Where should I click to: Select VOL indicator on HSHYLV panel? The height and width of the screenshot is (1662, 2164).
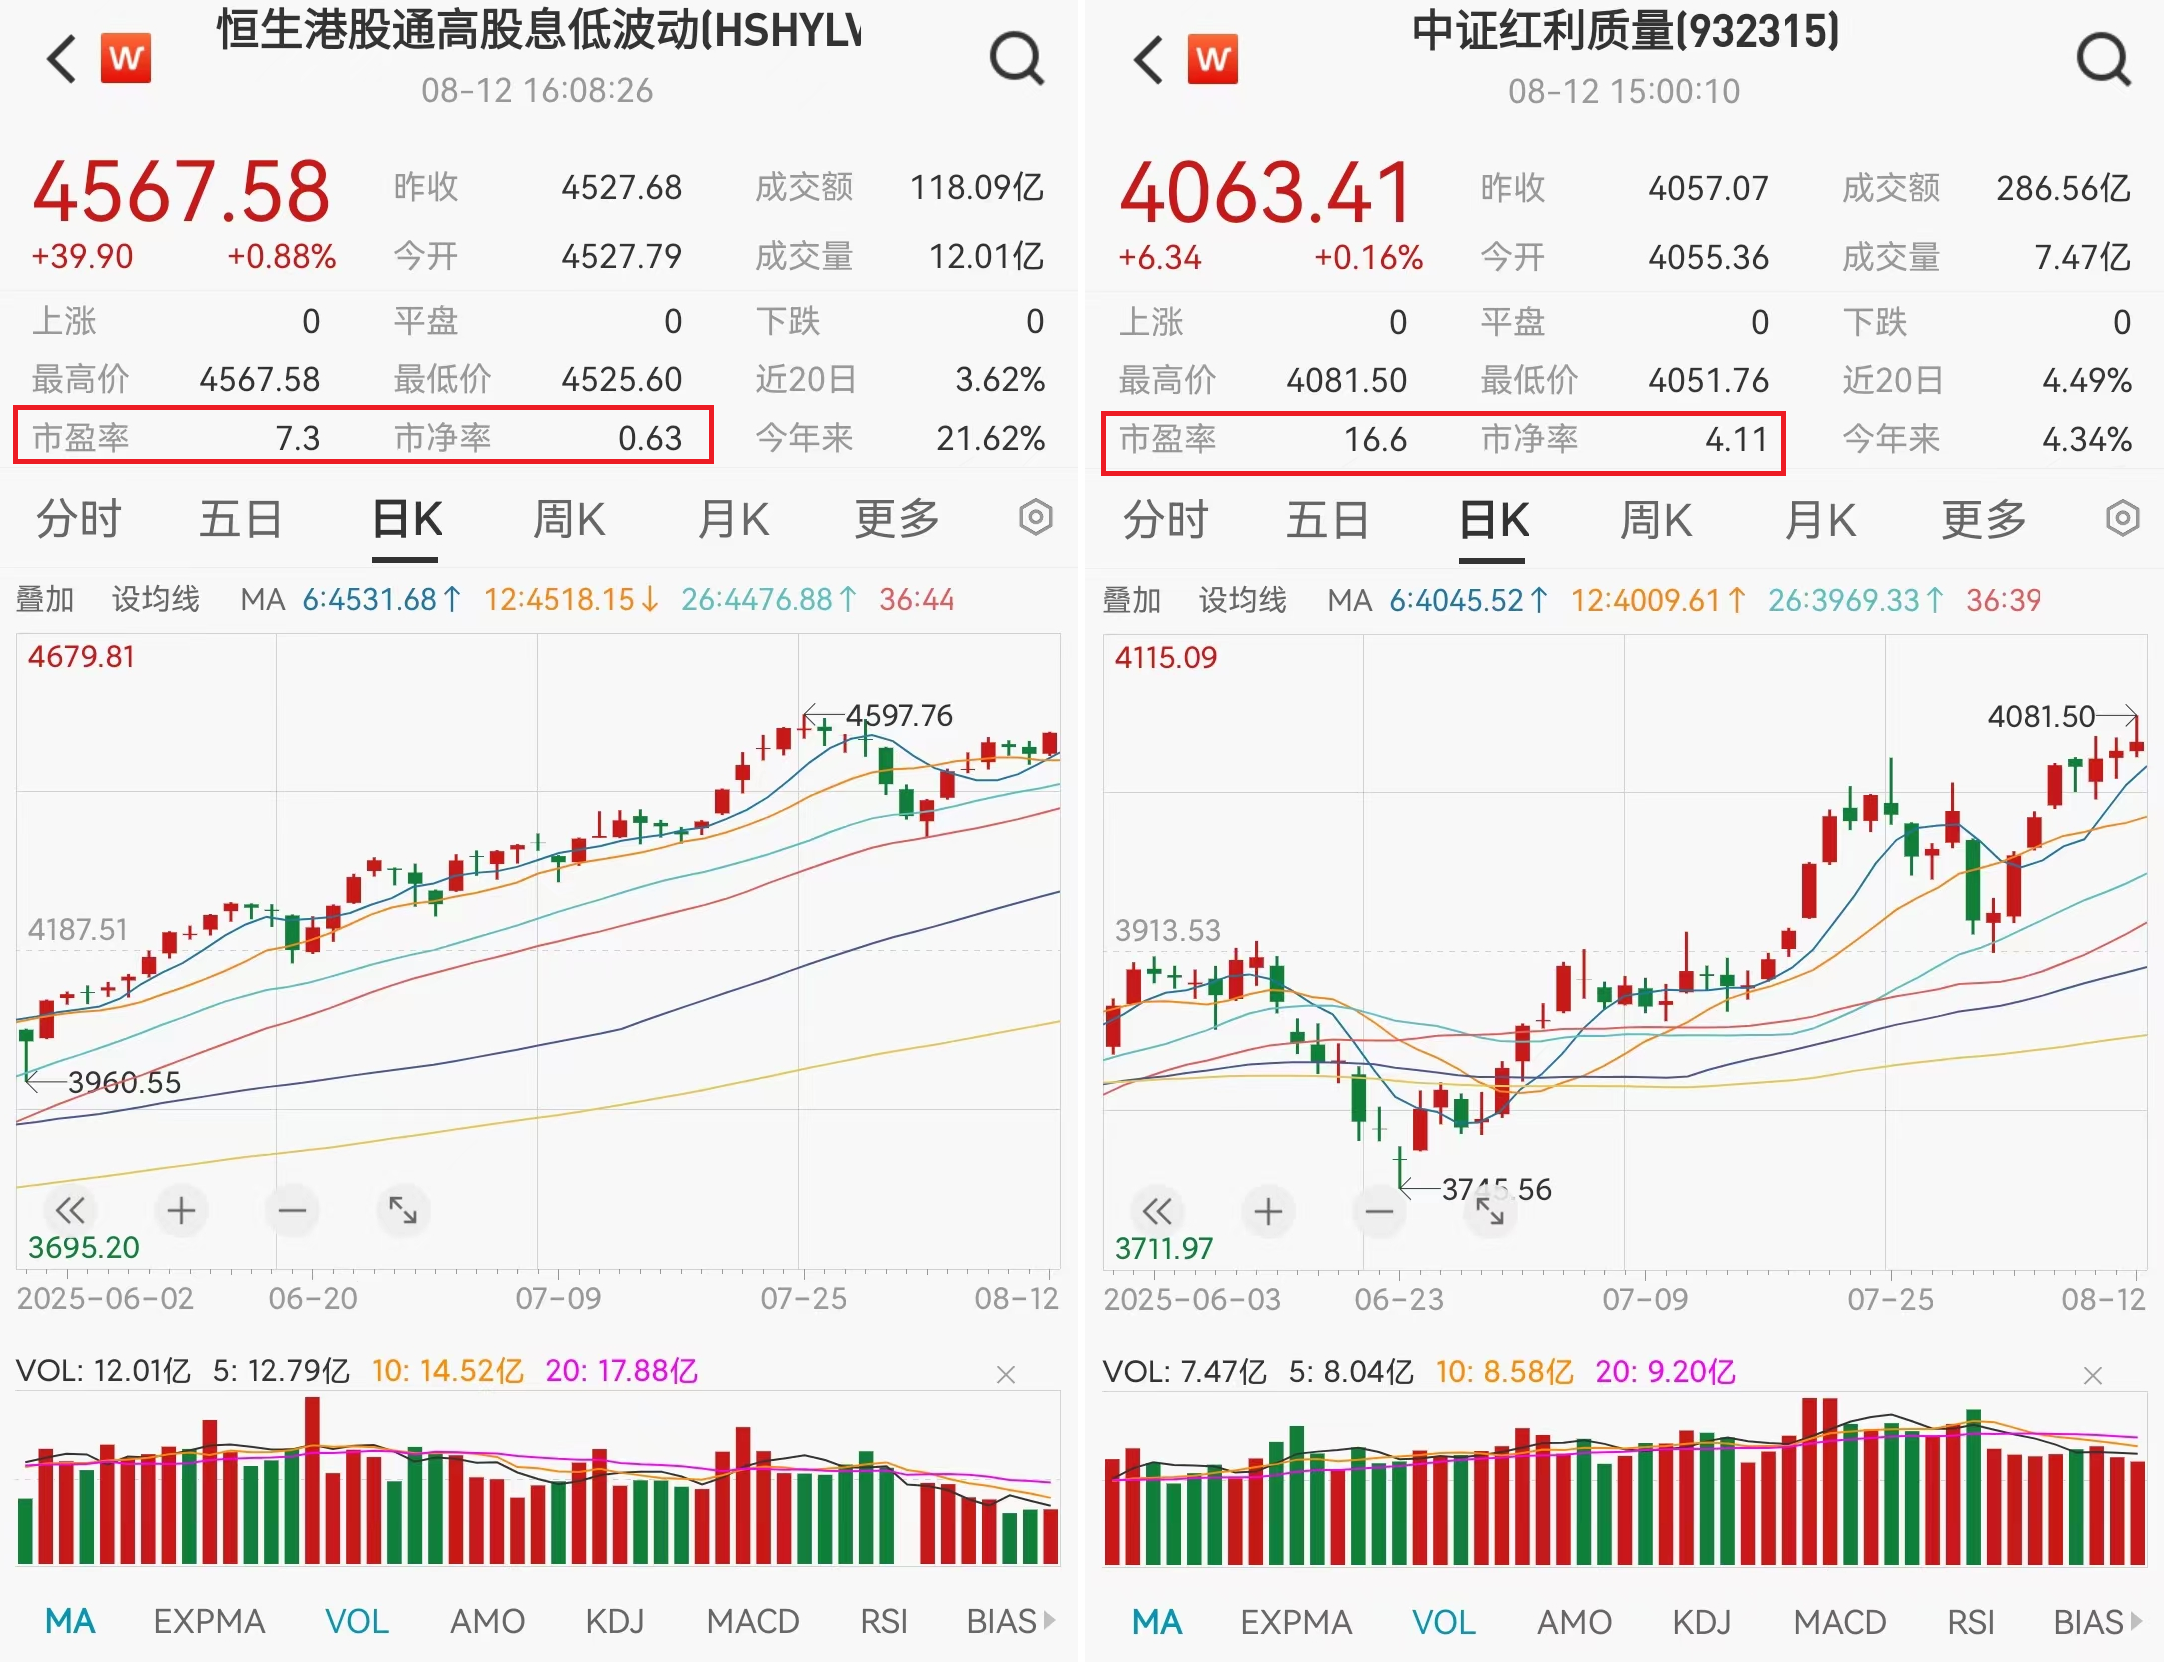357,1620
